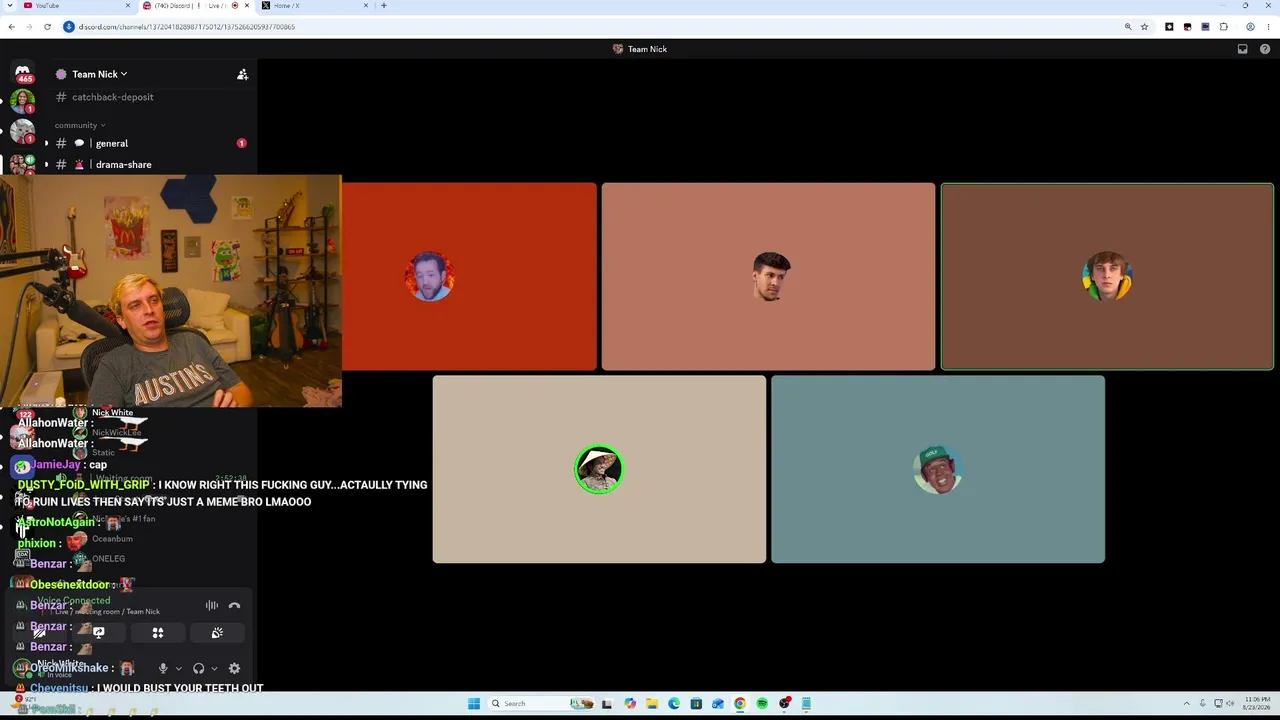
Task: Open Google Chrome from the taskbar
Action: click(740, 704)
